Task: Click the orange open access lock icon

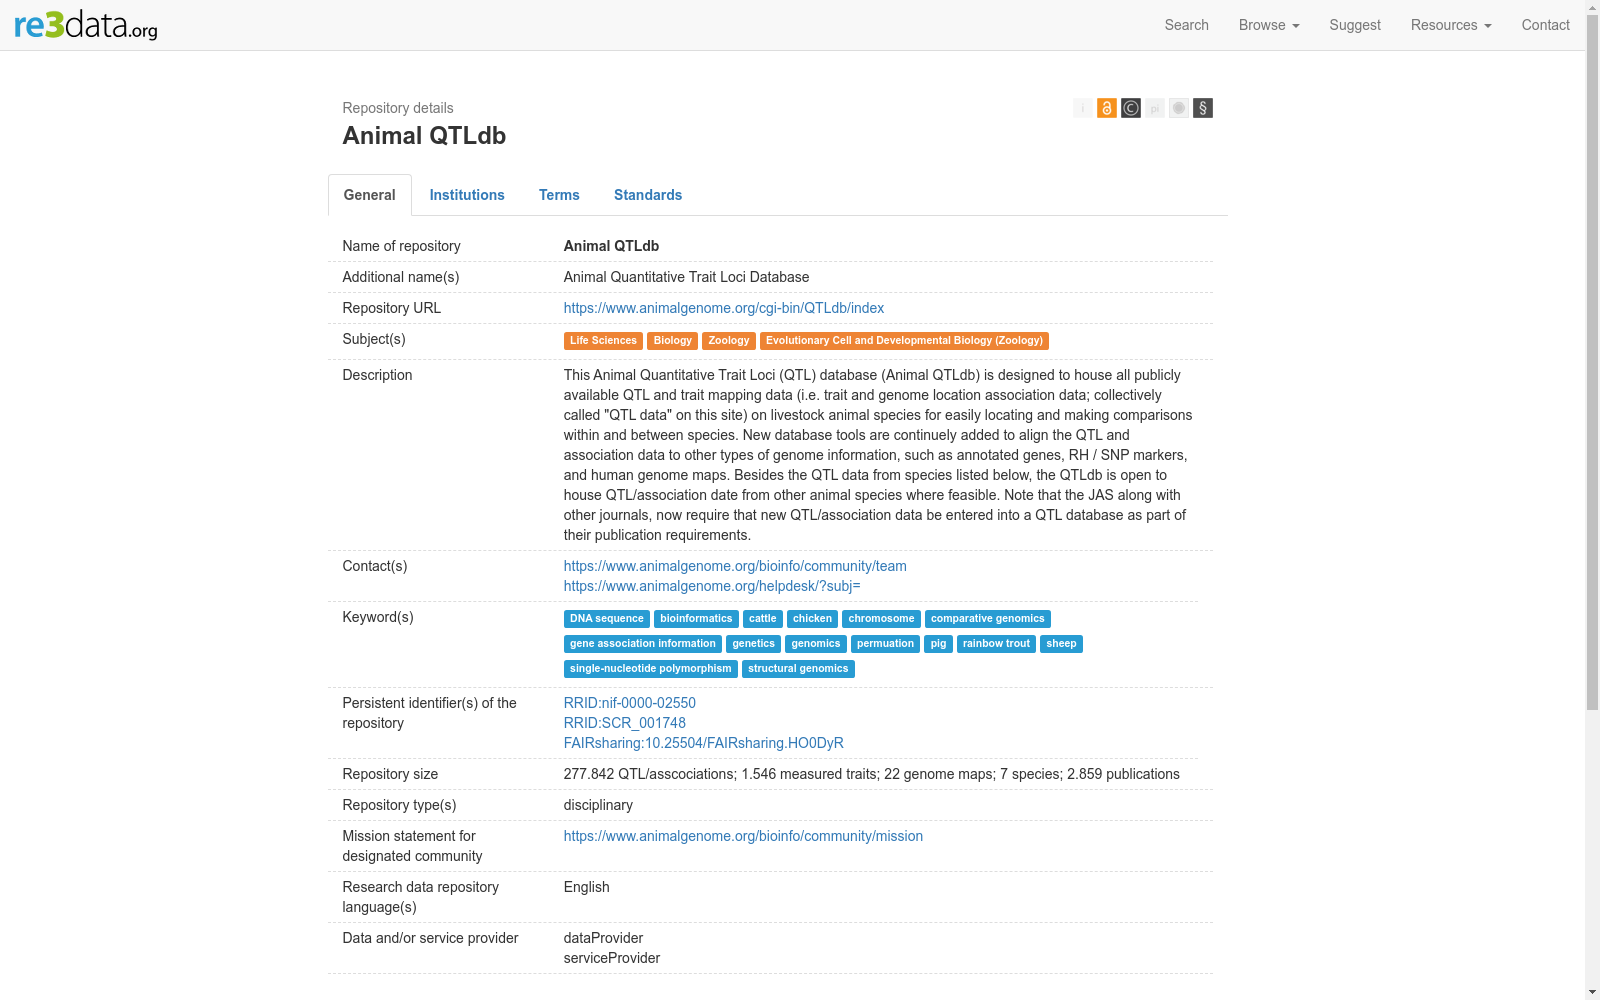Action: click(1107, 108)
